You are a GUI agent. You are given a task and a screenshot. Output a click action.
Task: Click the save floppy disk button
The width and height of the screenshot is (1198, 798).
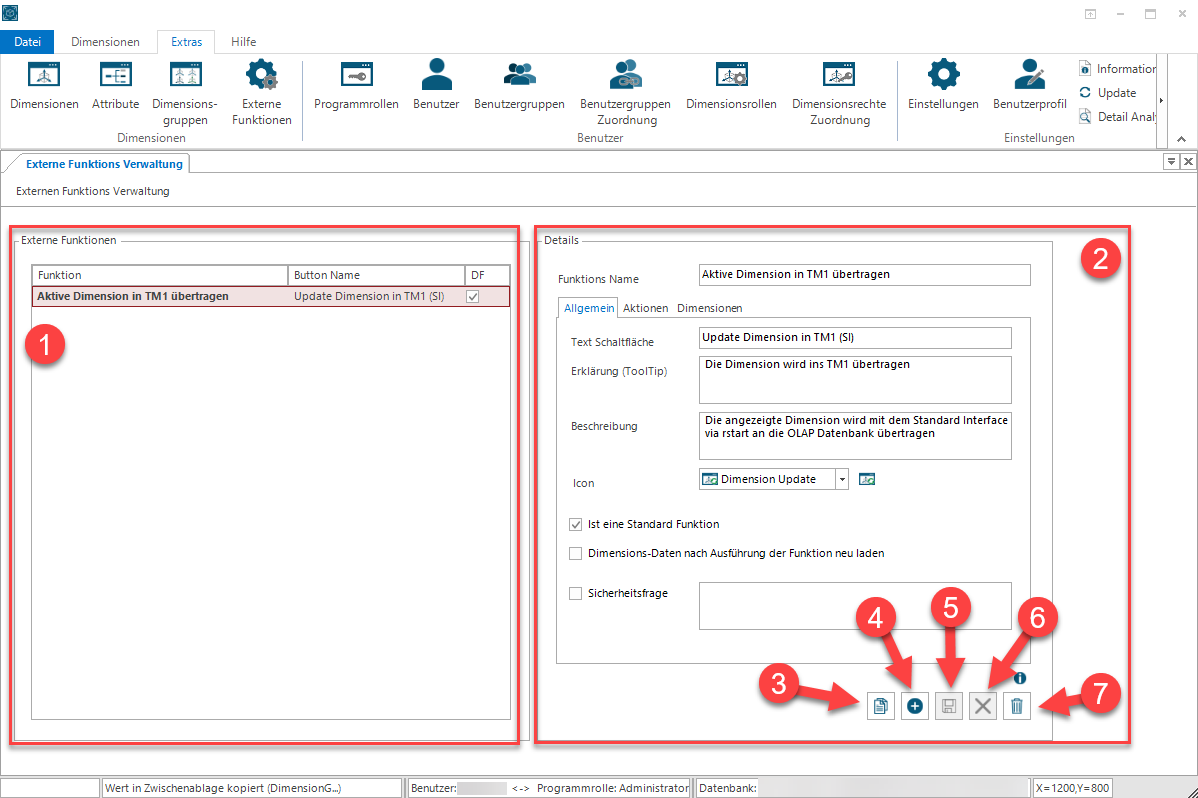(x=949, y=706)
